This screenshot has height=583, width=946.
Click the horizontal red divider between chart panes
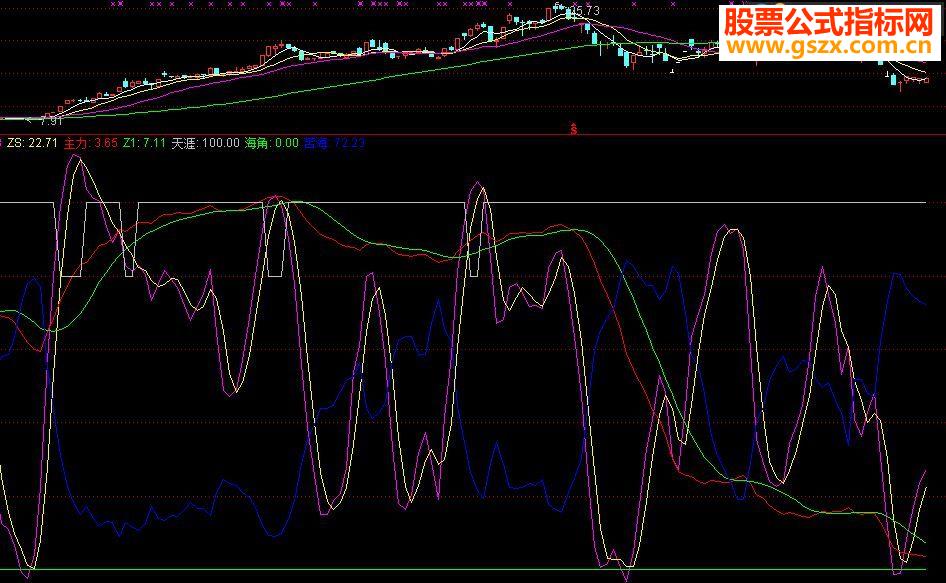pos(473,135)
